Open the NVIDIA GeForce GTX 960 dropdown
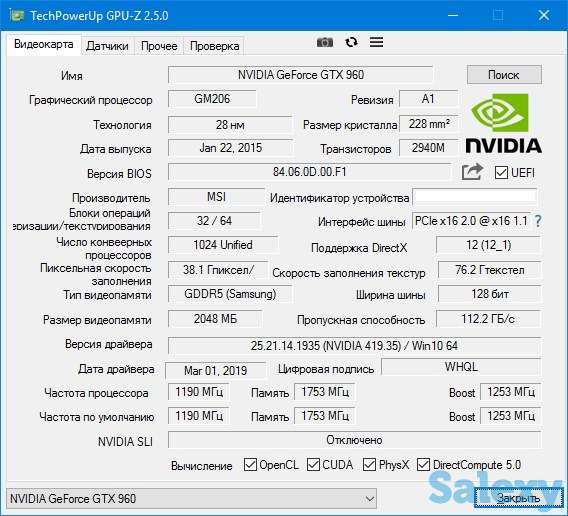Screen dimensions: 568x516 click(191, 499)
